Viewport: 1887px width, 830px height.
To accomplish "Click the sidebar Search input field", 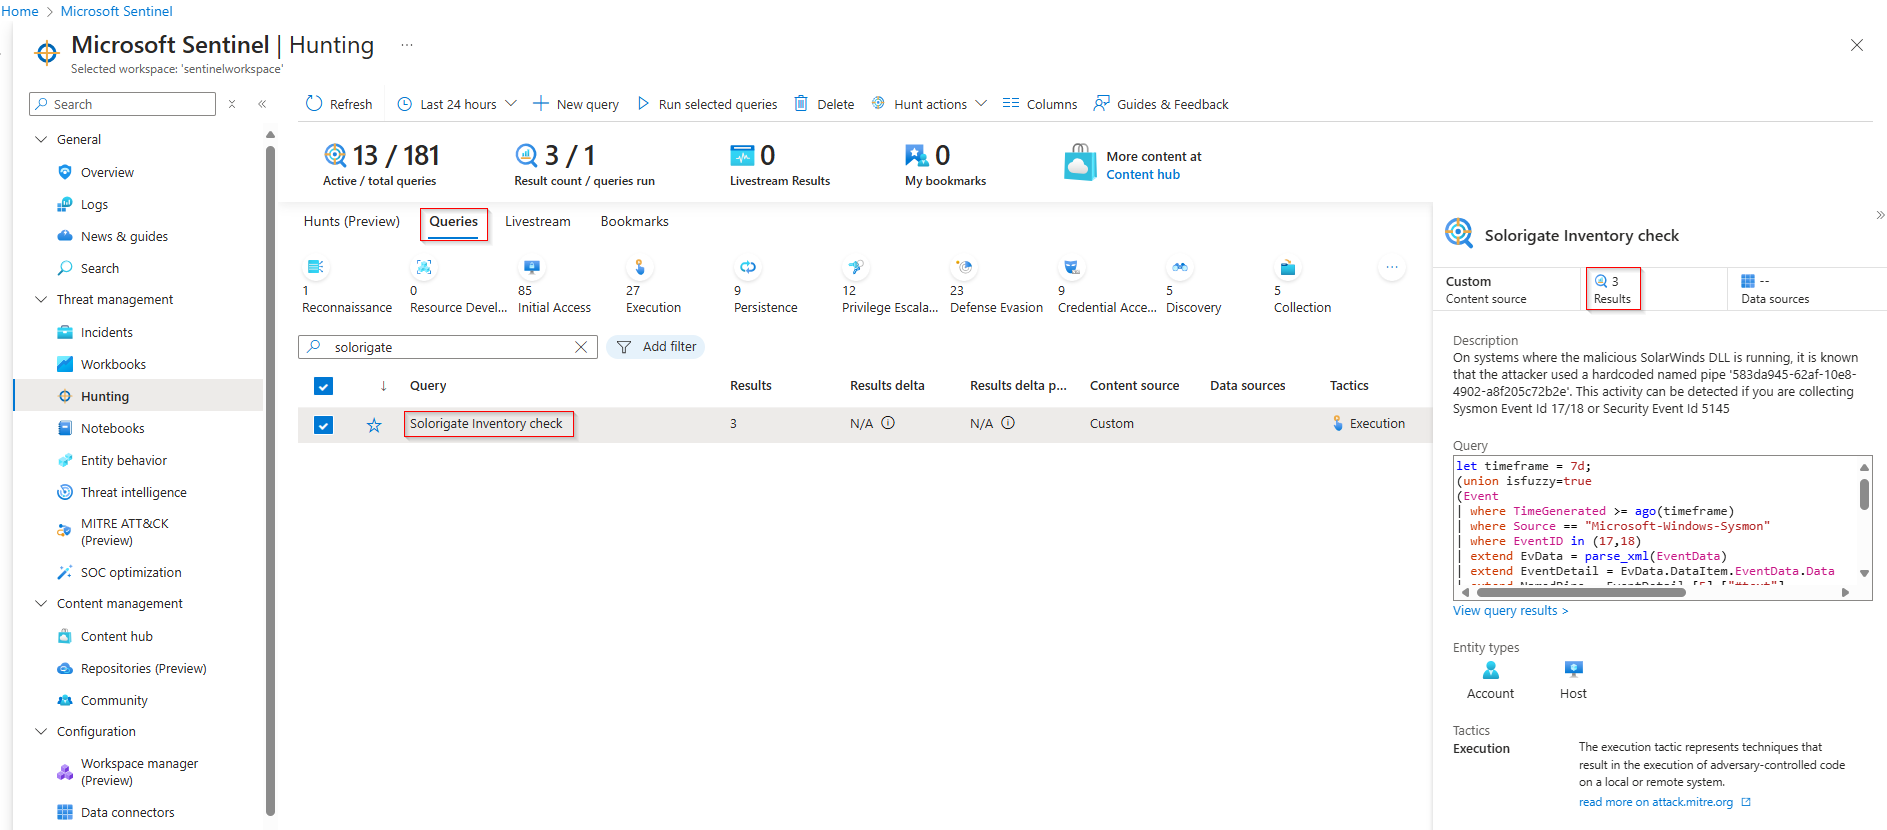I will click(123, 104).
